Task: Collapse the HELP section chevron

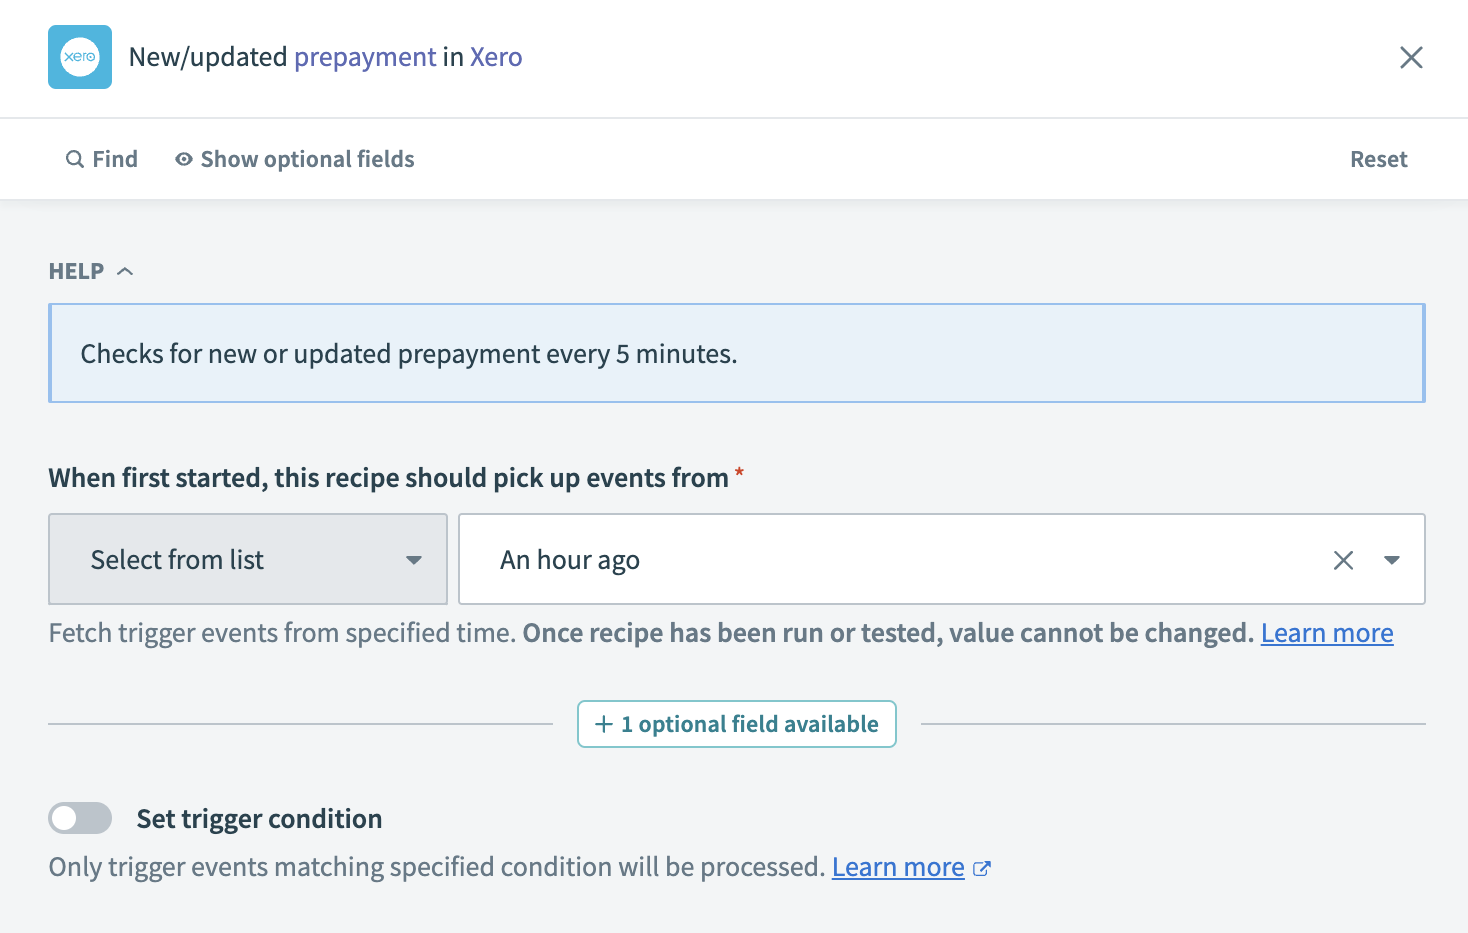Action: (126, 269)
